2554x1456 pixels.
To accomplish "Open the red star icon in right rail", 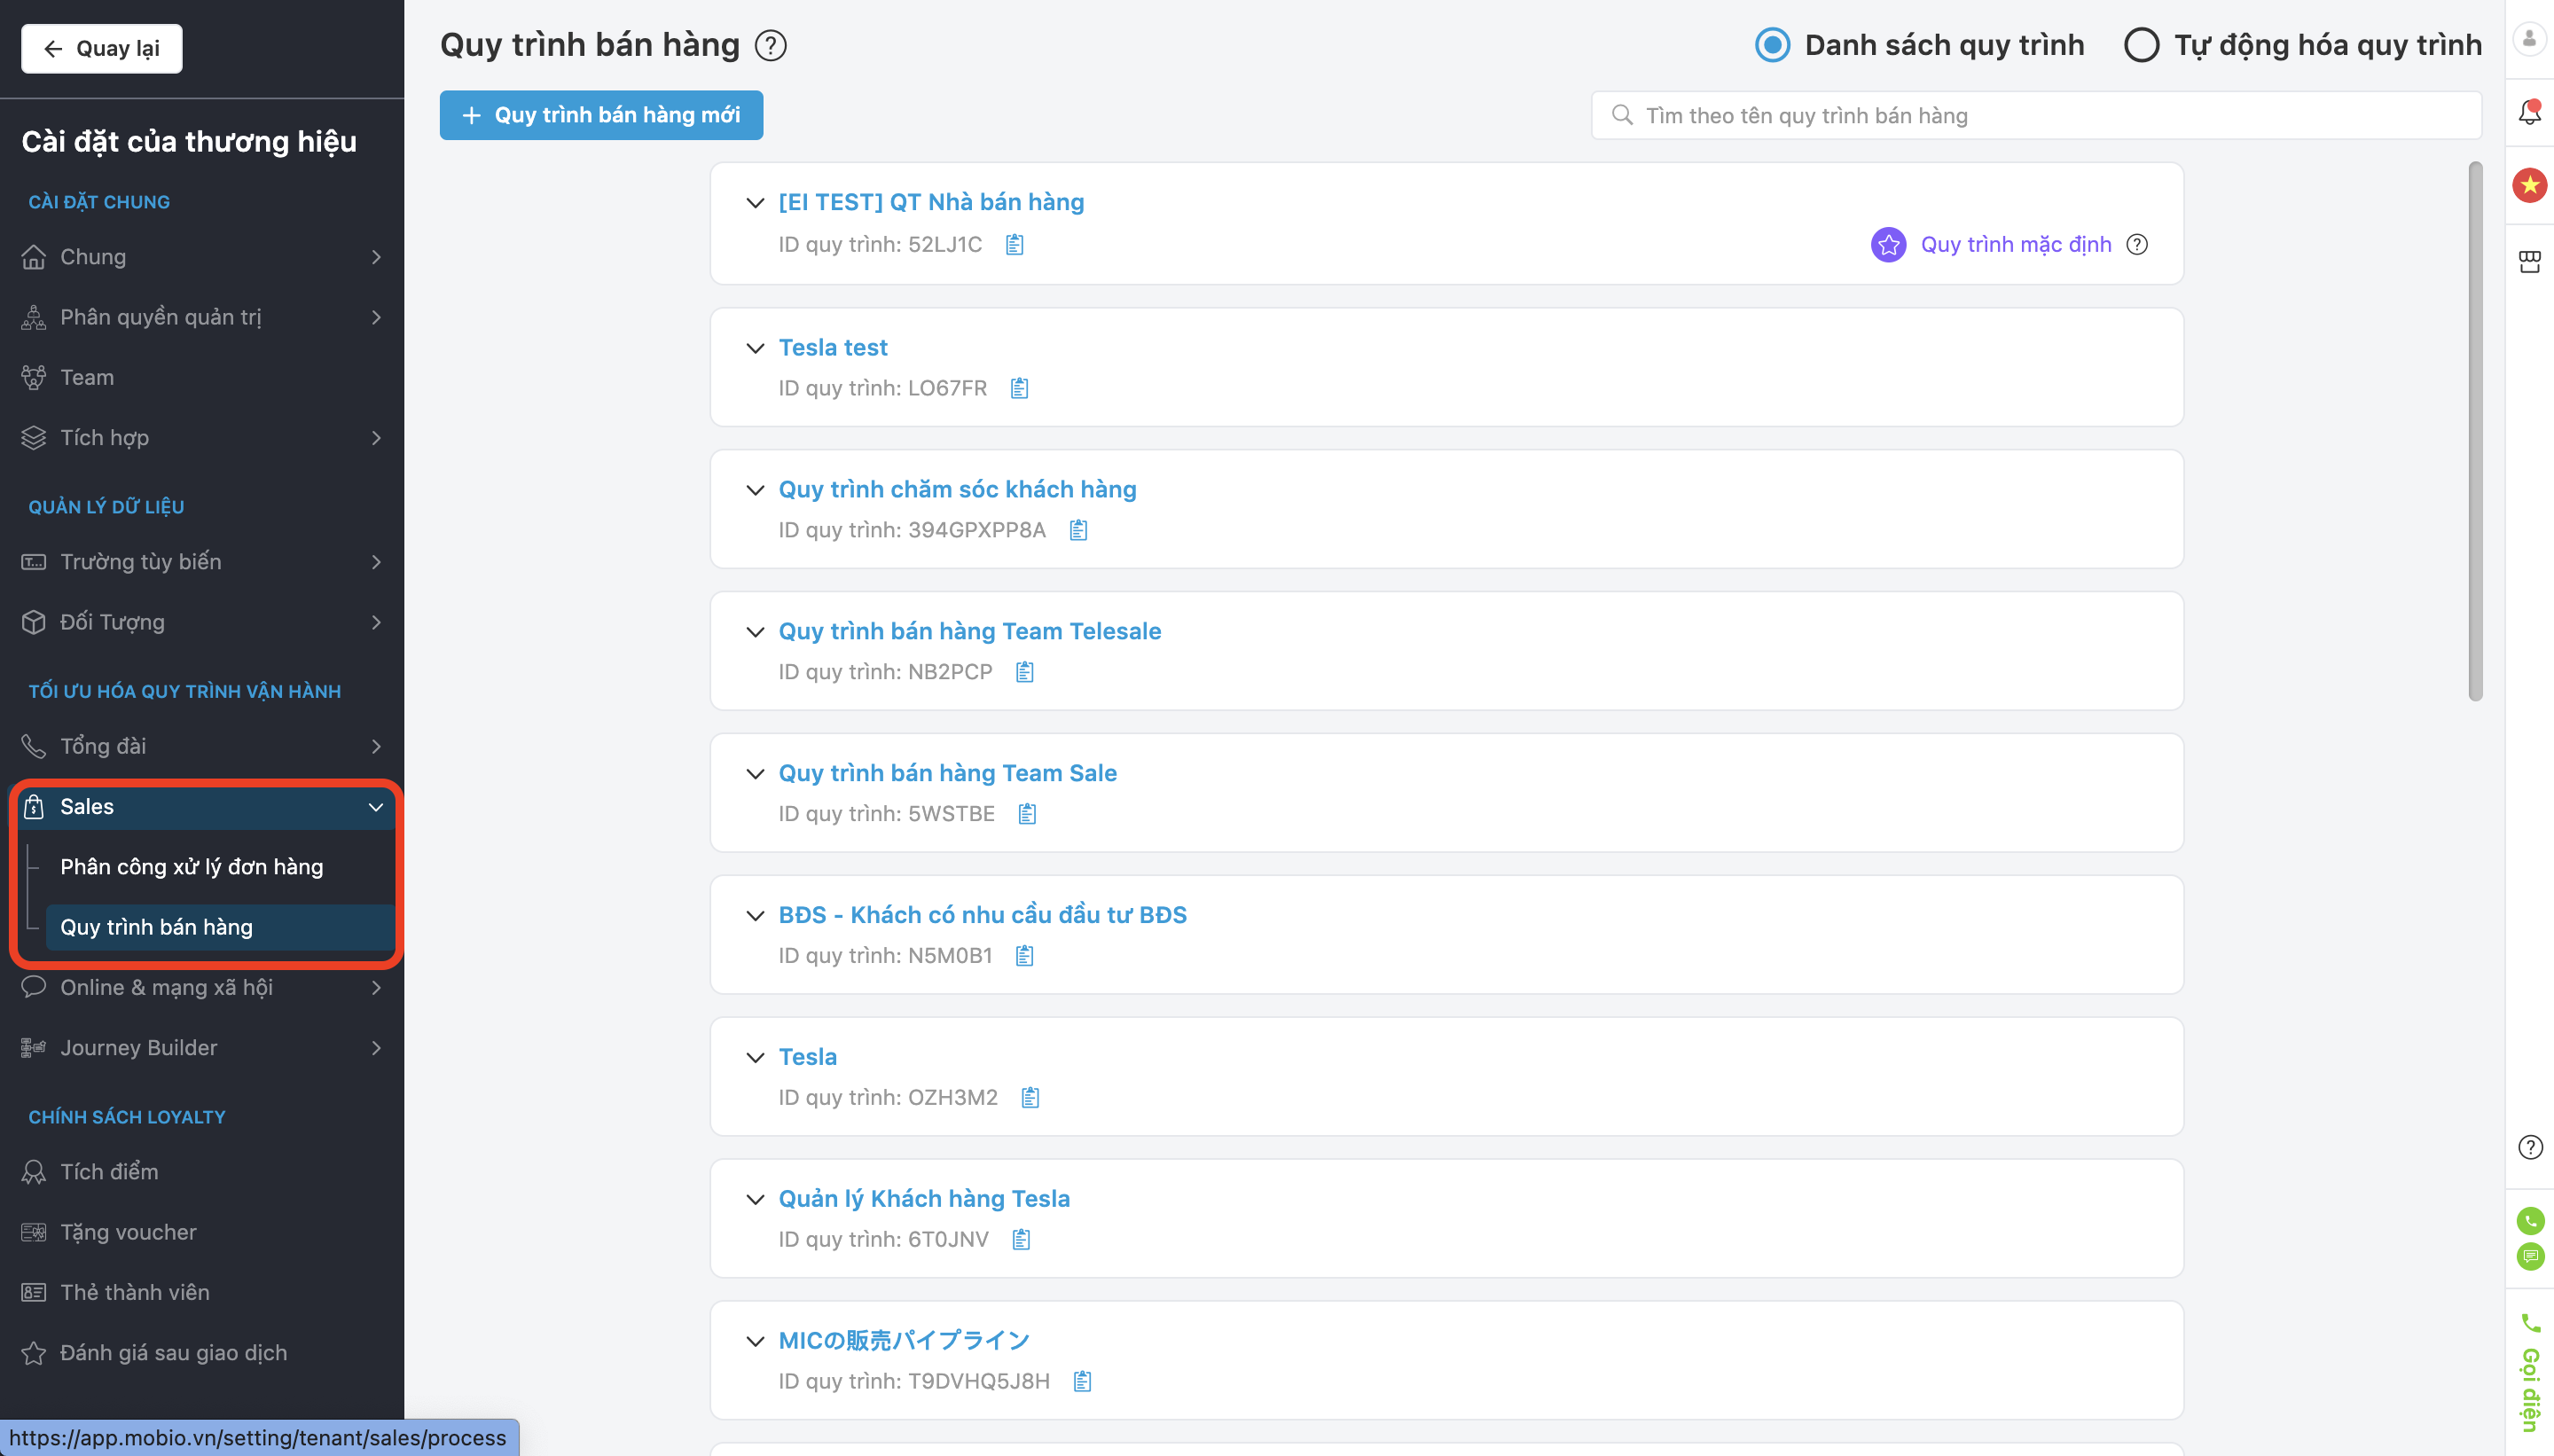I will tap(2529, 185).
